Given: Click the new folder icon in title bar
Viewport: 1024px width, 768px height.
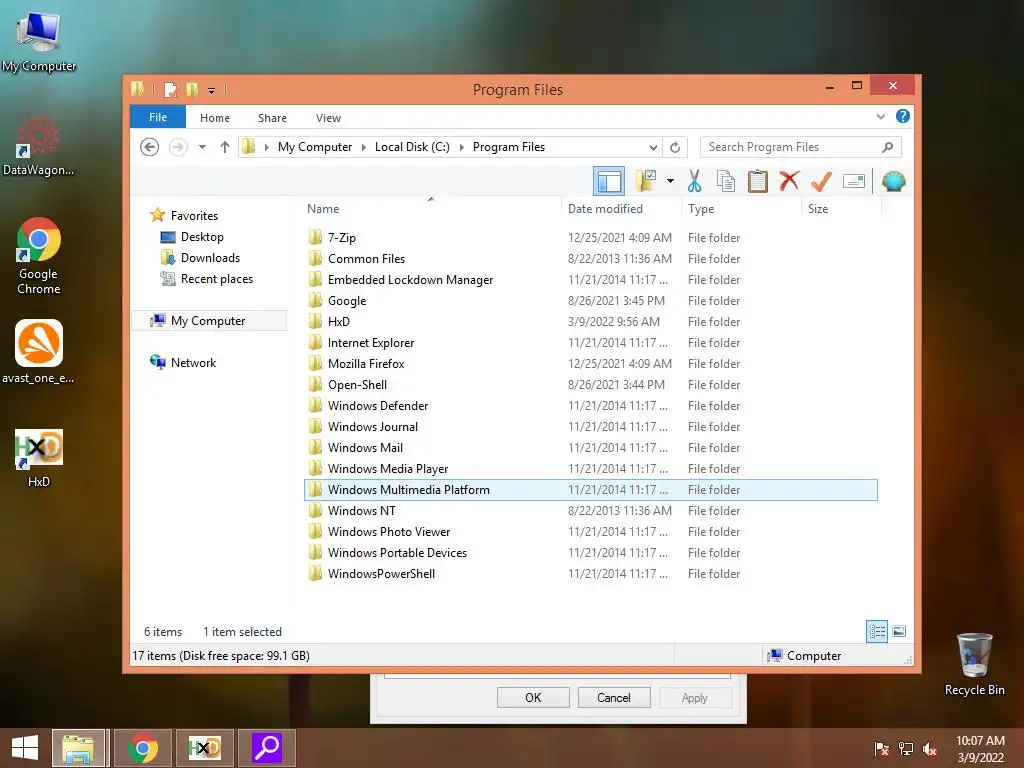Looking at the screenshot, I should click(192, 89).
